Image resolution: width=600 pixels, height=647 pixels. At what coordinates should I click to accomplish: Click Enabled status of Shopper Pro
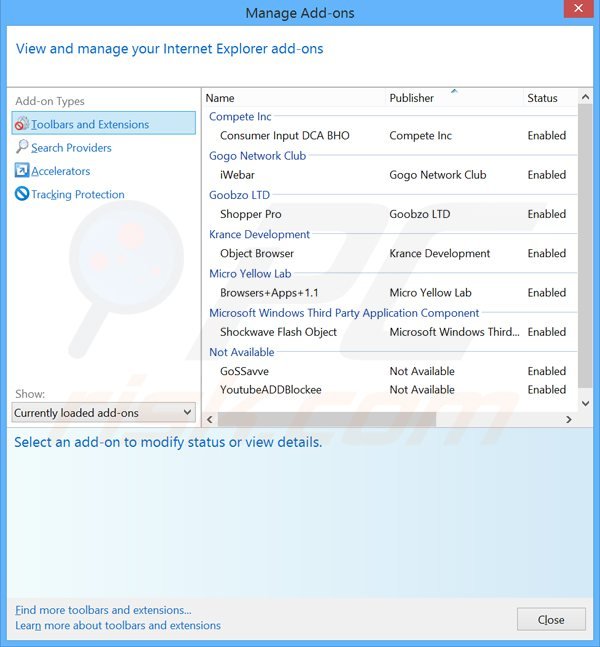click(546, 214)
